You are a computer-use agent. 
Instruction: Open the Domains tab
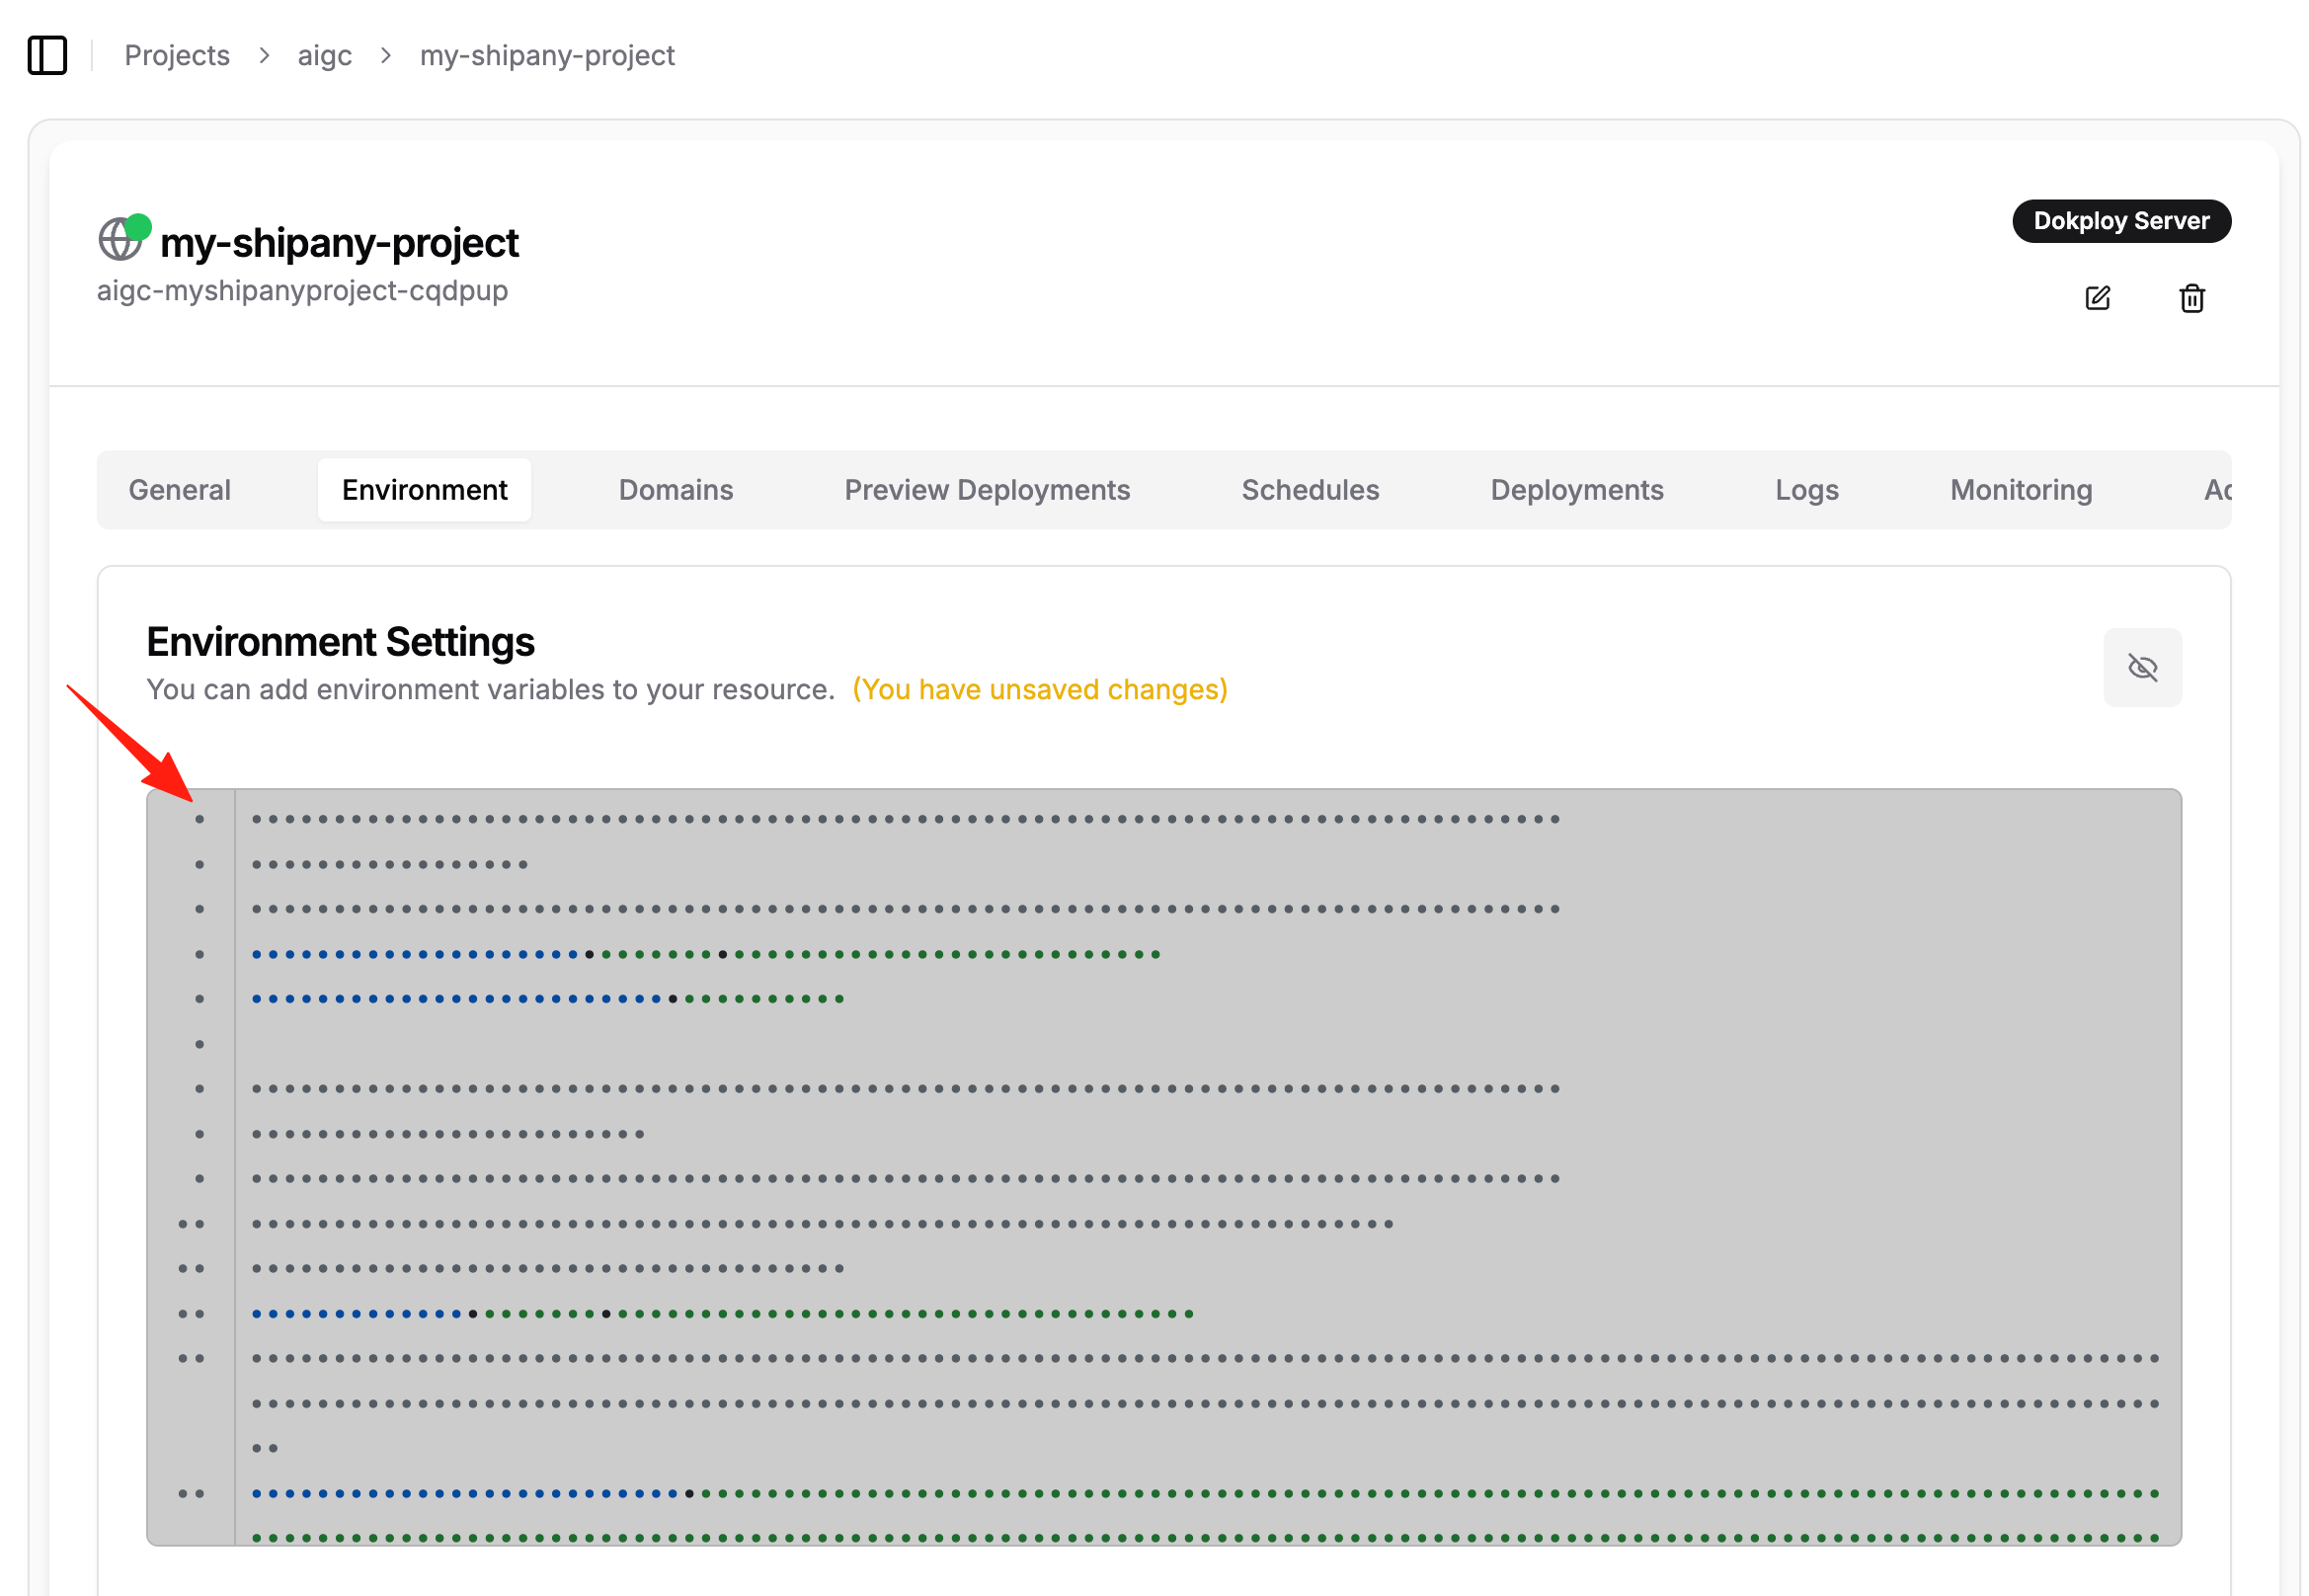tap(675, 490)
